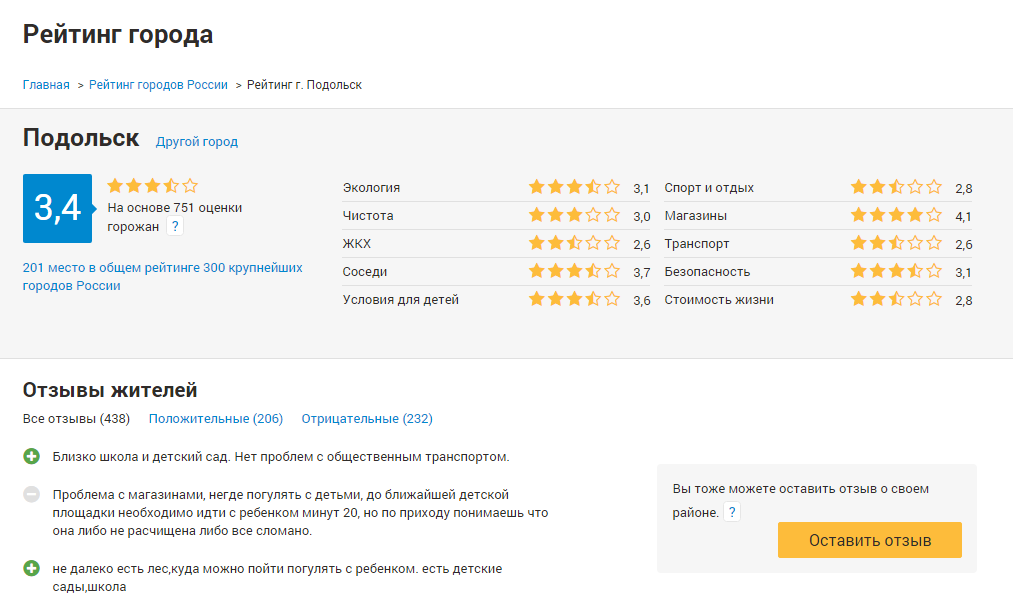
Task: Select the 'Все отзывы (438)' tab
Action: click(x=77, y=419)
